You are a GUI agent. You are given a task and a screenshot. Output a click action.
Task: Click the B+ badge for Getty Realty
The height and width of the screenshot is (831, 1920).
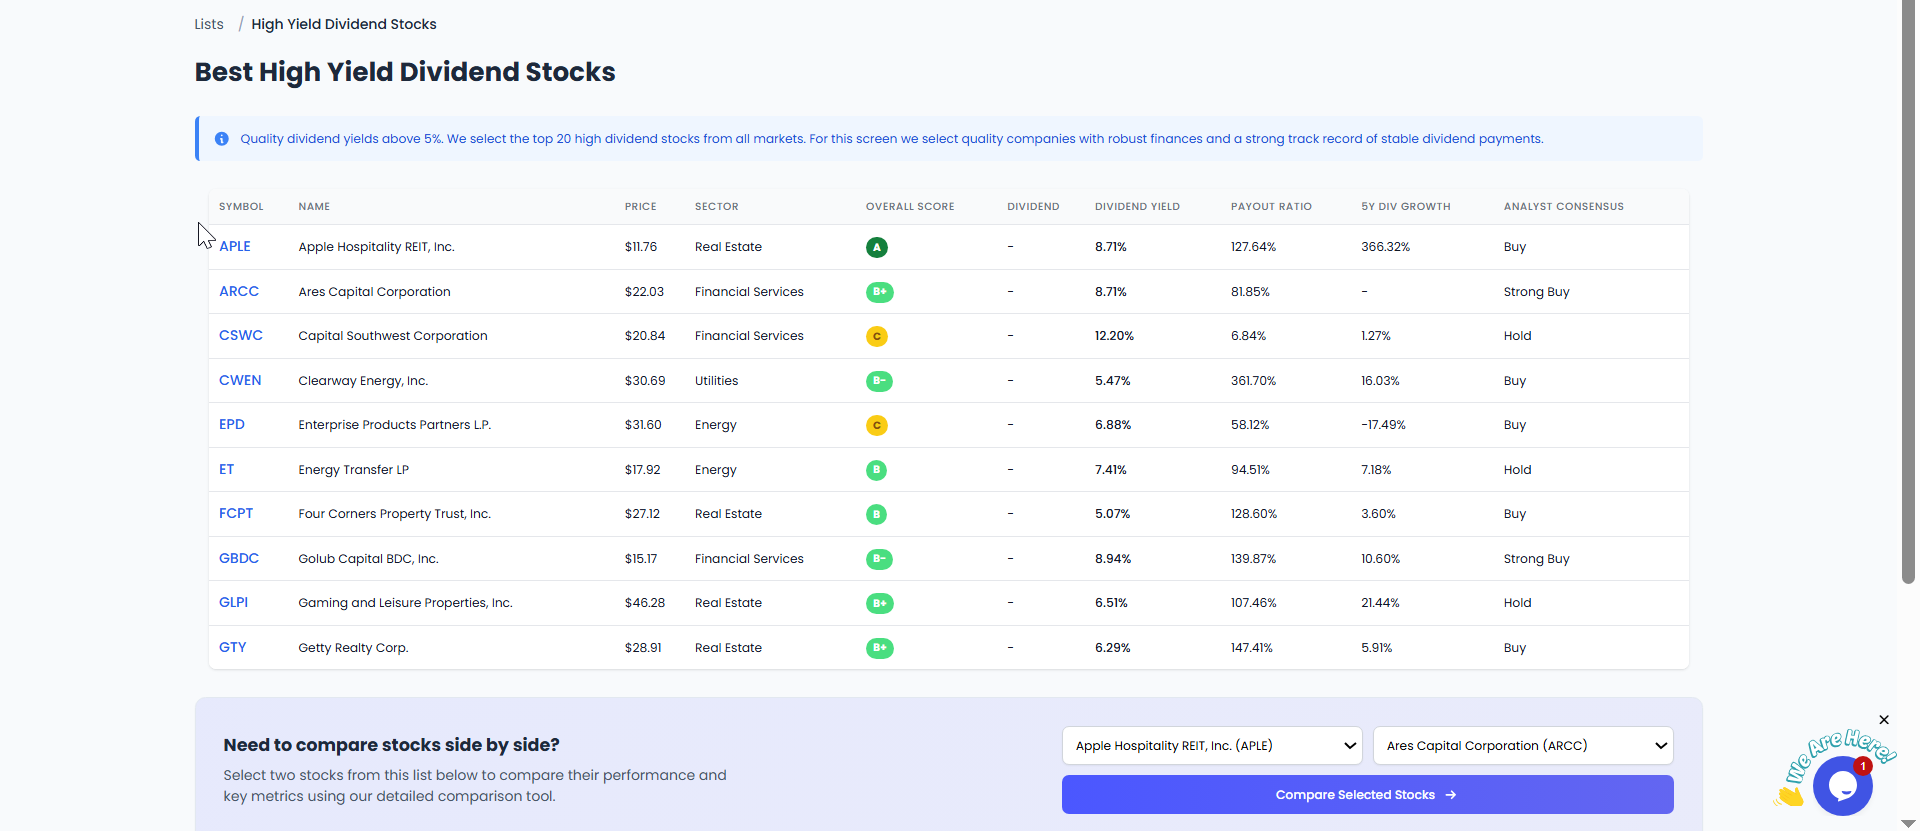tap(879, 648)
